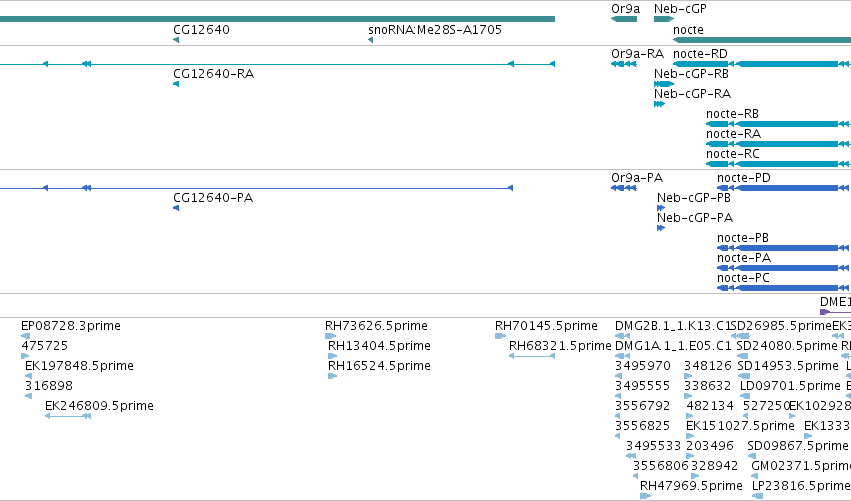The width and height of the screenshot is (851, 501).
Task: Open the RH16524.5prime EST label
Action: 379,366
